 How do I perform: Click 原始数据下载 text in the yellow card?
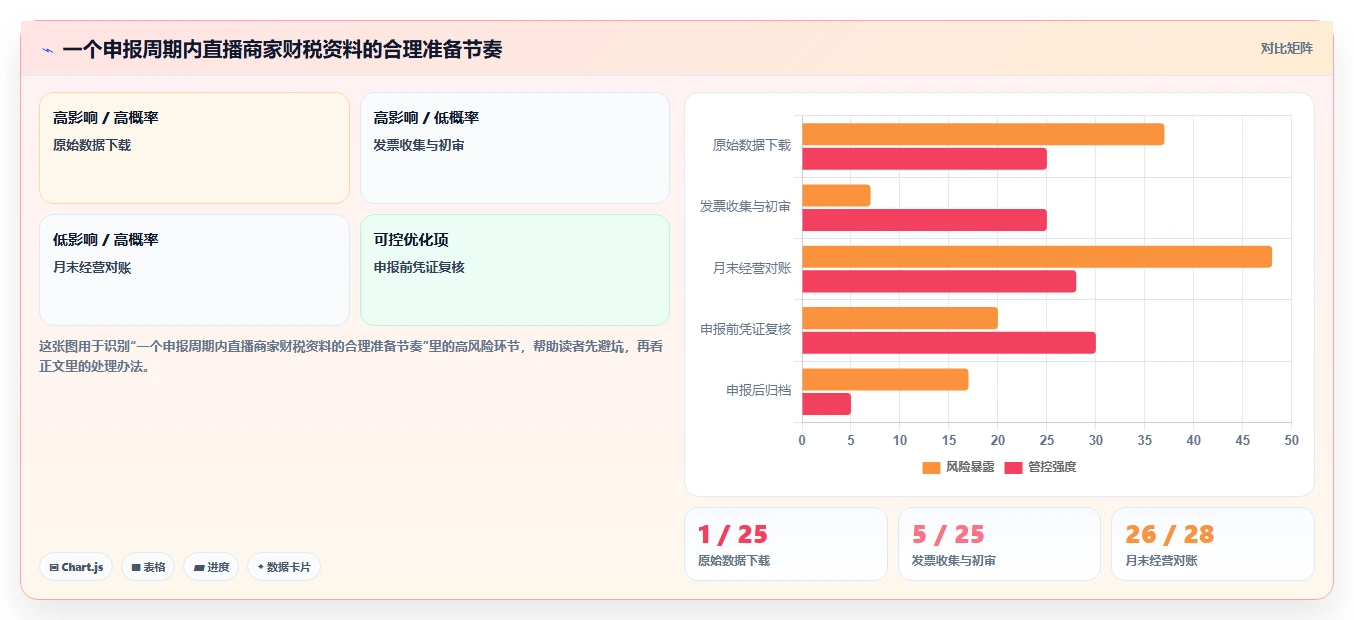(92, 145)
